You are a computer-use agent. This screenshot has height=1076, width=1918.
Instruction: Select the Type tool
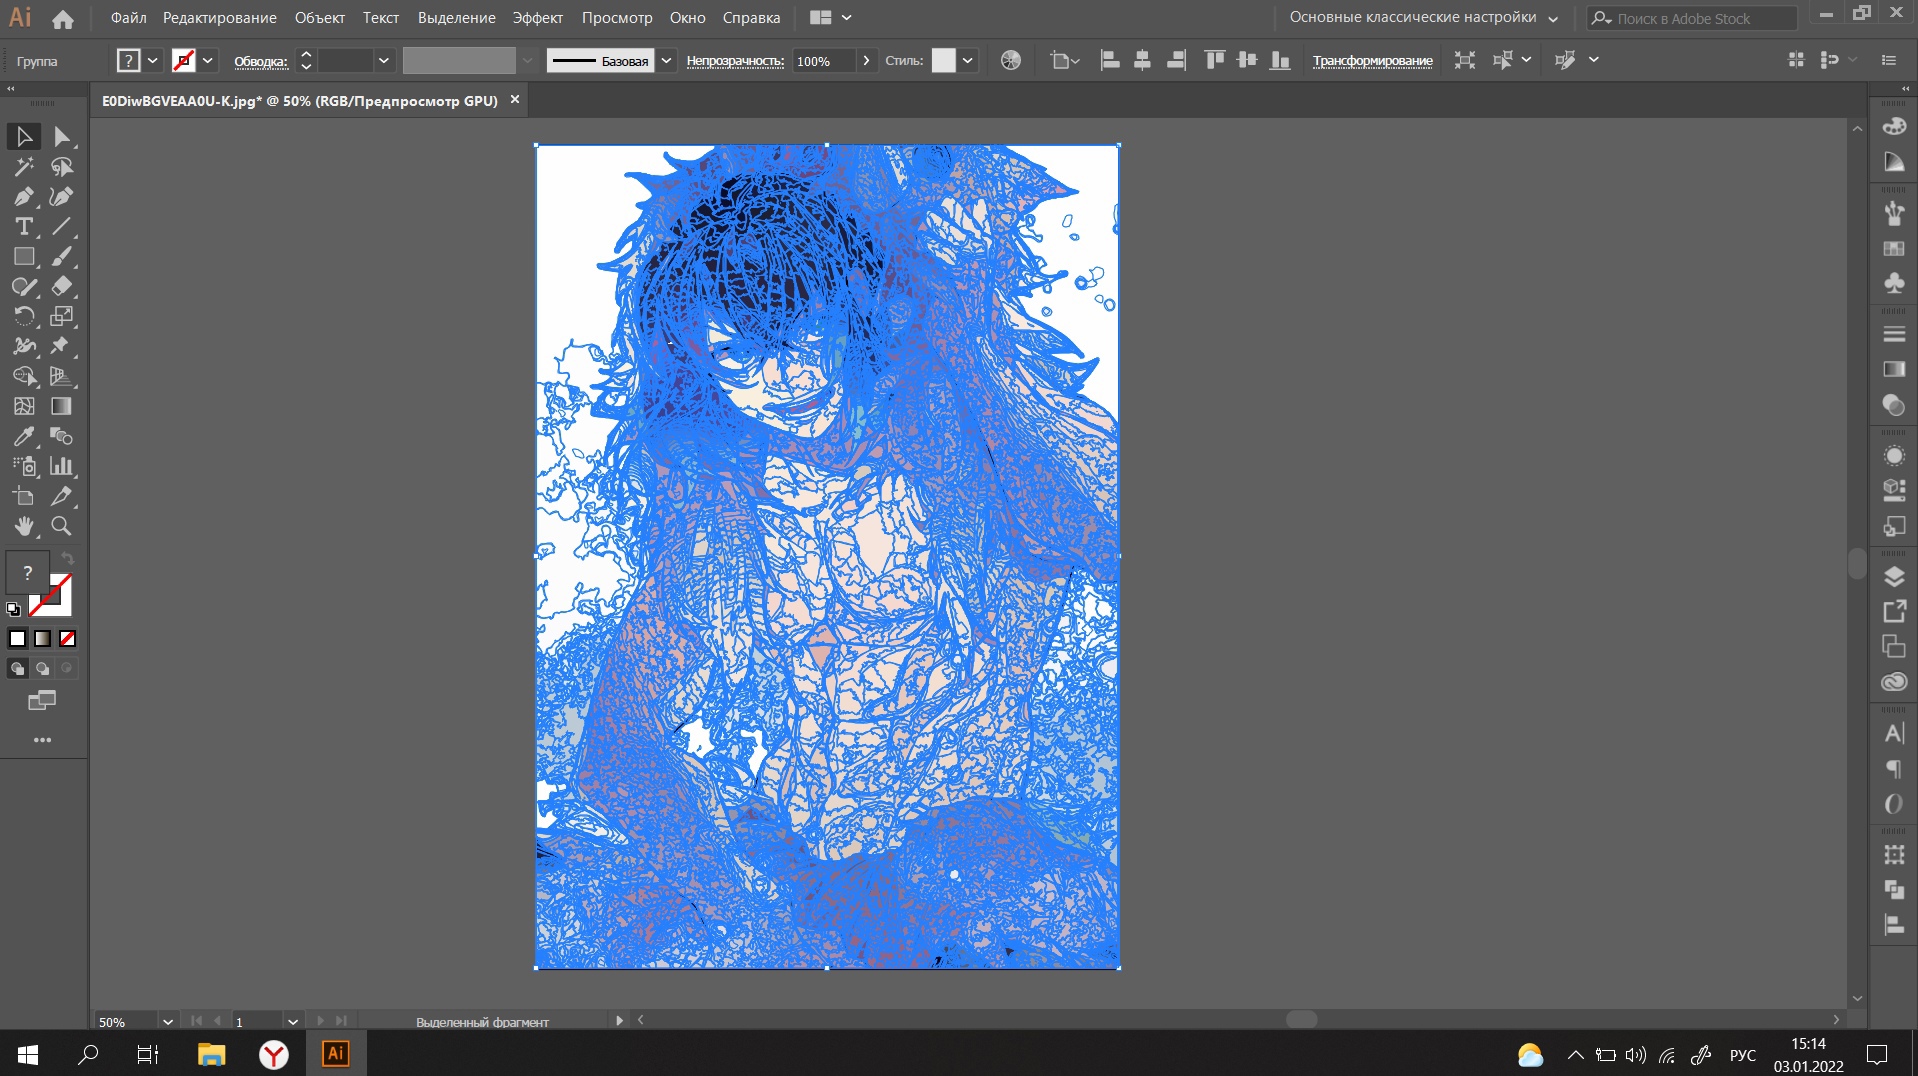click(24, 227)
